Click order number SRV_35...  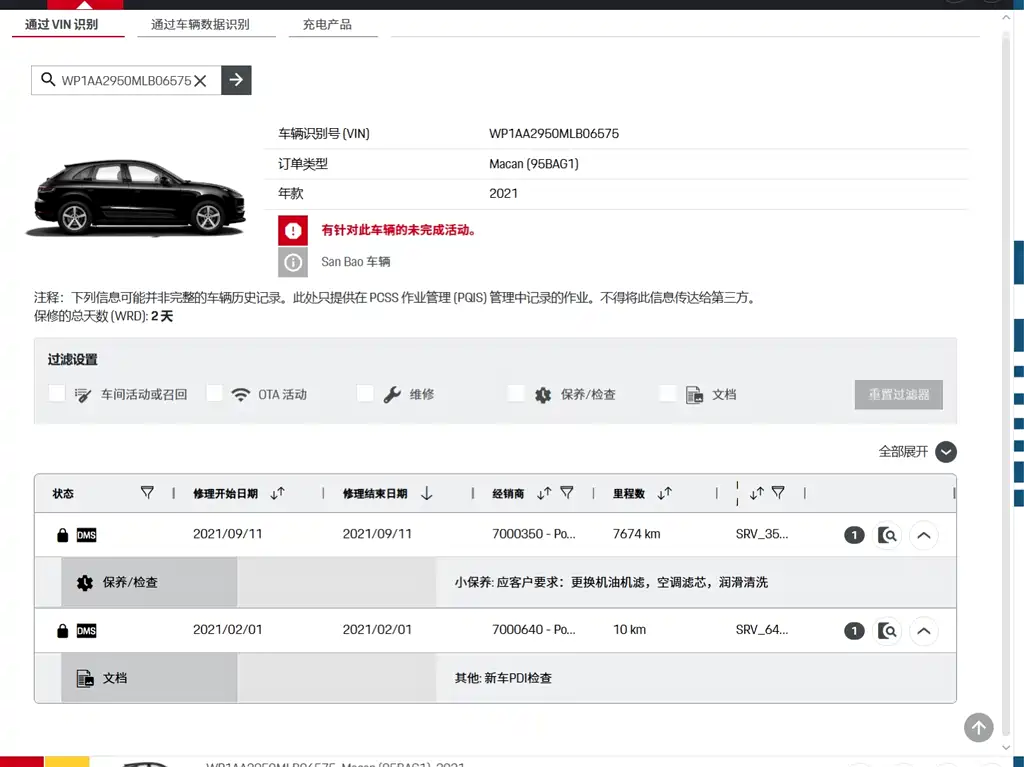pyautogui.click(x=761, y=534)
